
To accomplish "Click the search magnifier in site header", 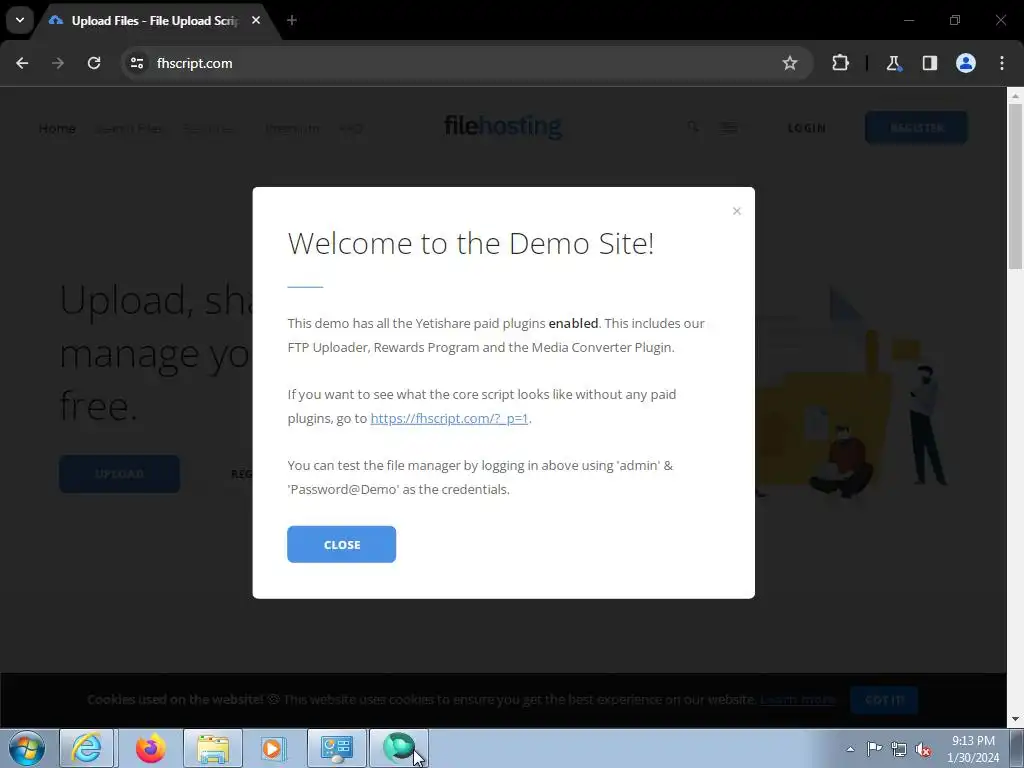I will [x=693, y=127].
